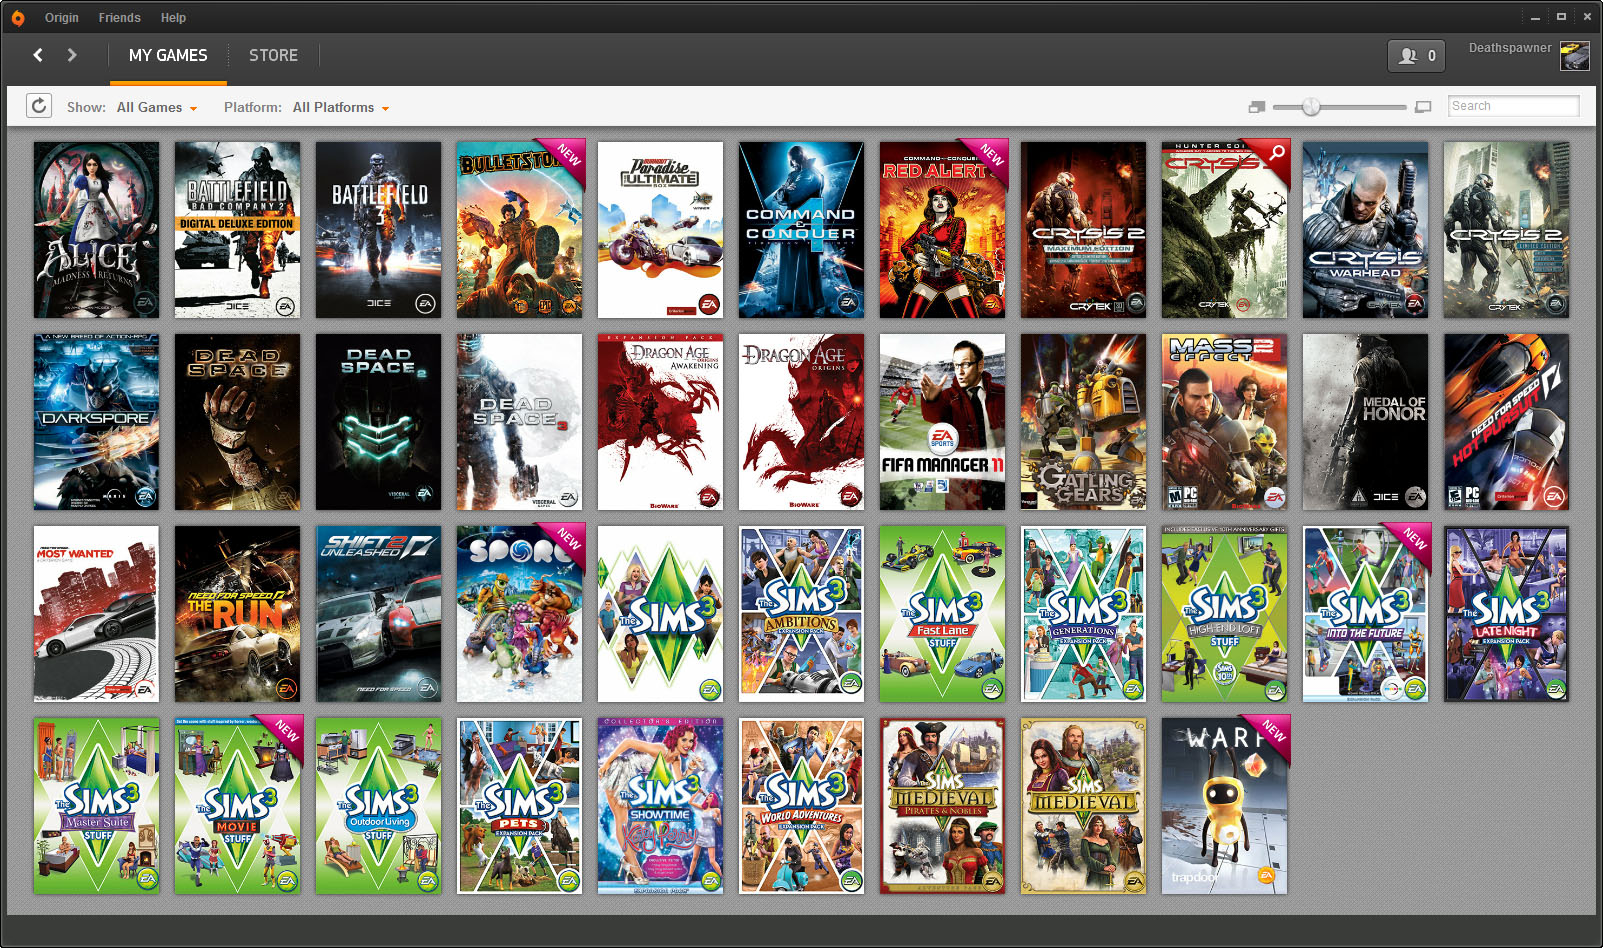Image resolution: width=1603 pixels, height=948 pixels.
Task: Select The Sims 3 Outdoor Living Stuff
Action: 378,806
